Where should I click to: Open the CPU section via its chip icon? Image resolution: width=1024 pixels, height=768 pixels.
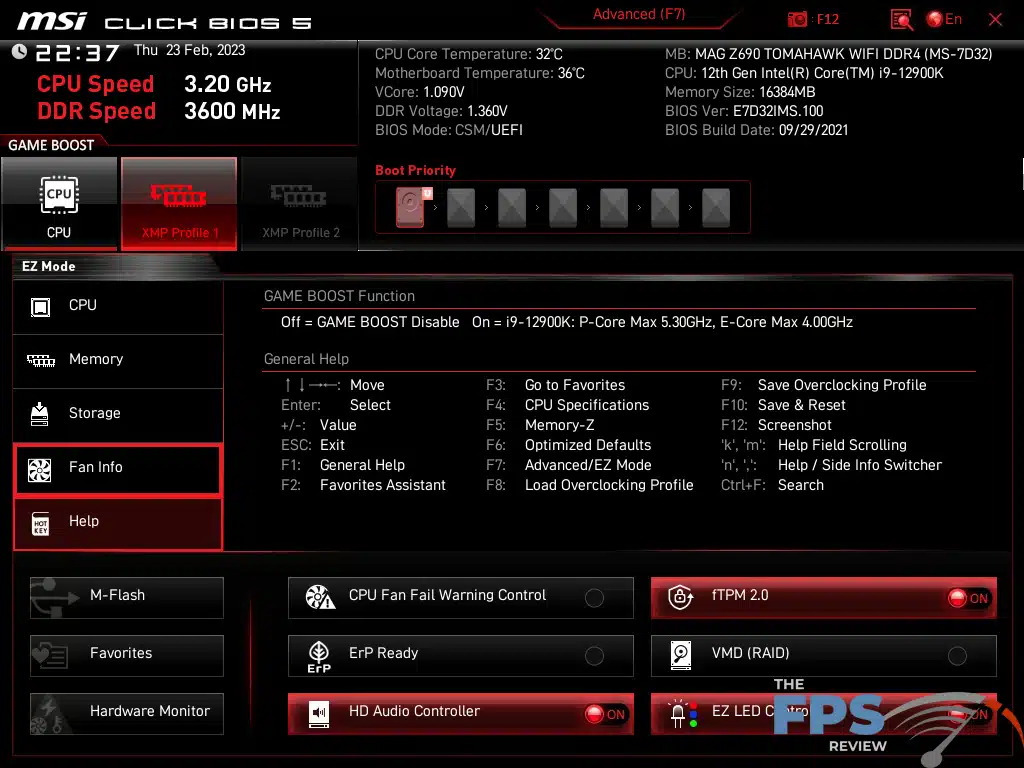[x=40, y=306]
